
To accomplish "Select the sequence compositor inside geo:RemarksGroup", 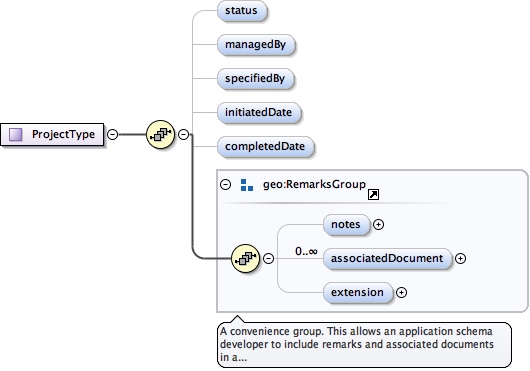I will pos(246,258).
